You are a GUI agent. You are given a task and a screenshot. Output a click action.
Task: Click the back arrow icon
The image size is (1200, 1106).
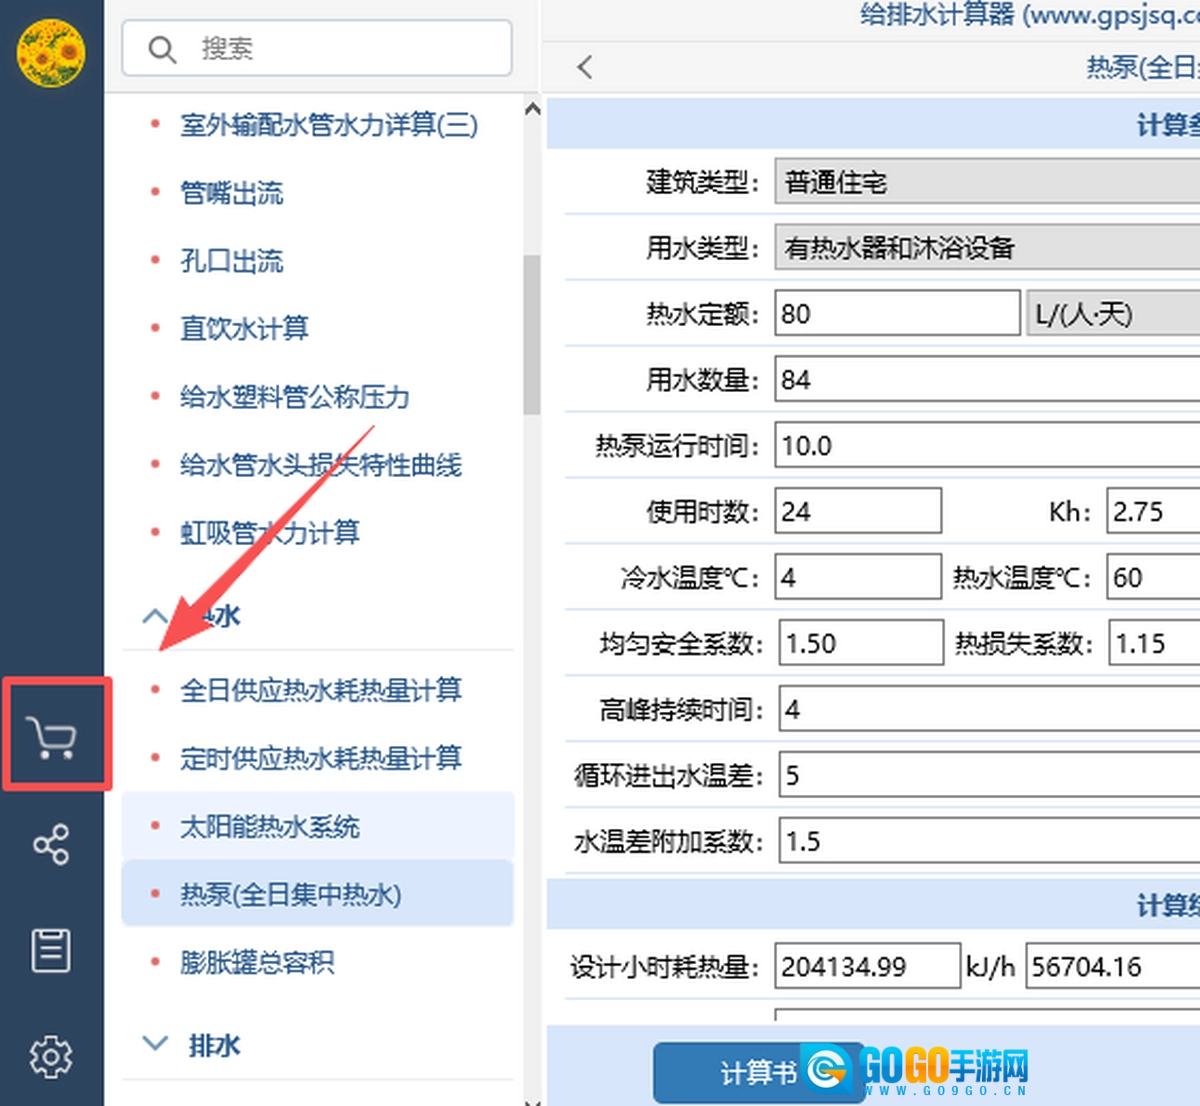585,67
